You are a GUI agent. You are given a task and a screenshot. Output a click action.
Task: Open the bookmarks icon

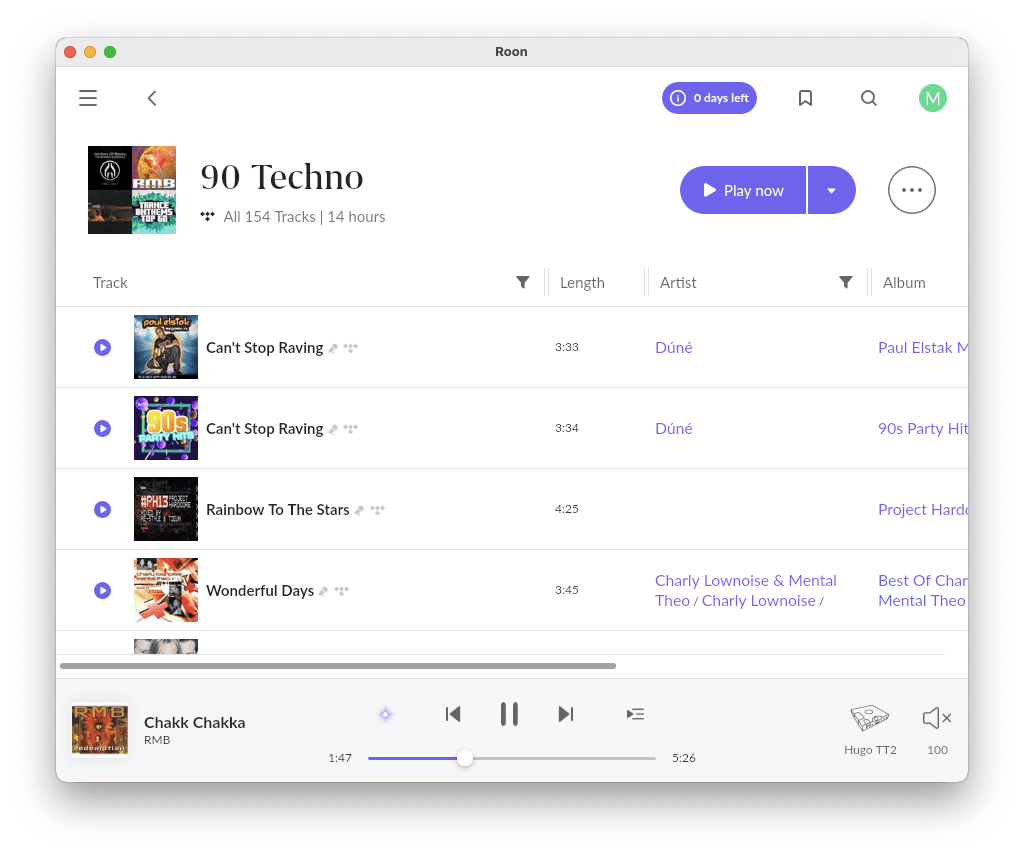click(805, 98)
